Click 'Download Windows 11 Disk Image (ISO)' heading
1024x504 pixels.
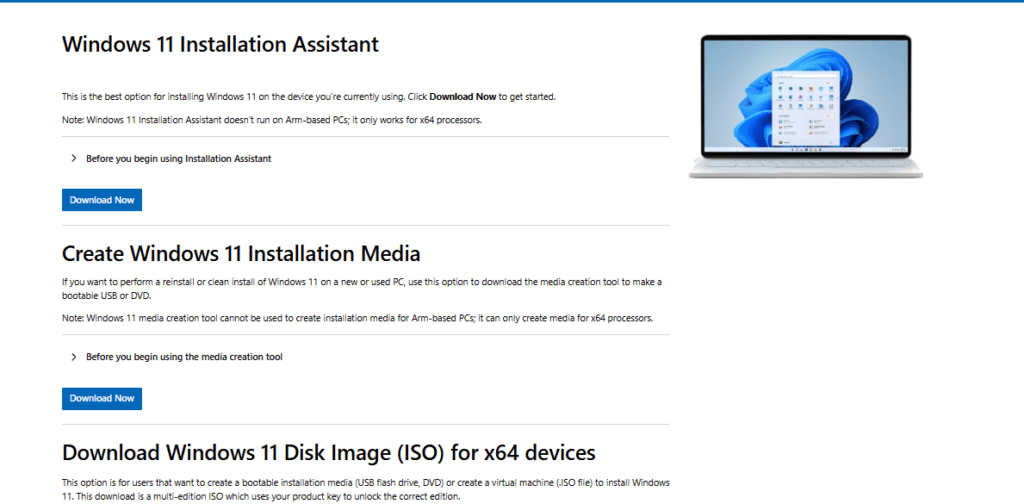click(328, 452)
